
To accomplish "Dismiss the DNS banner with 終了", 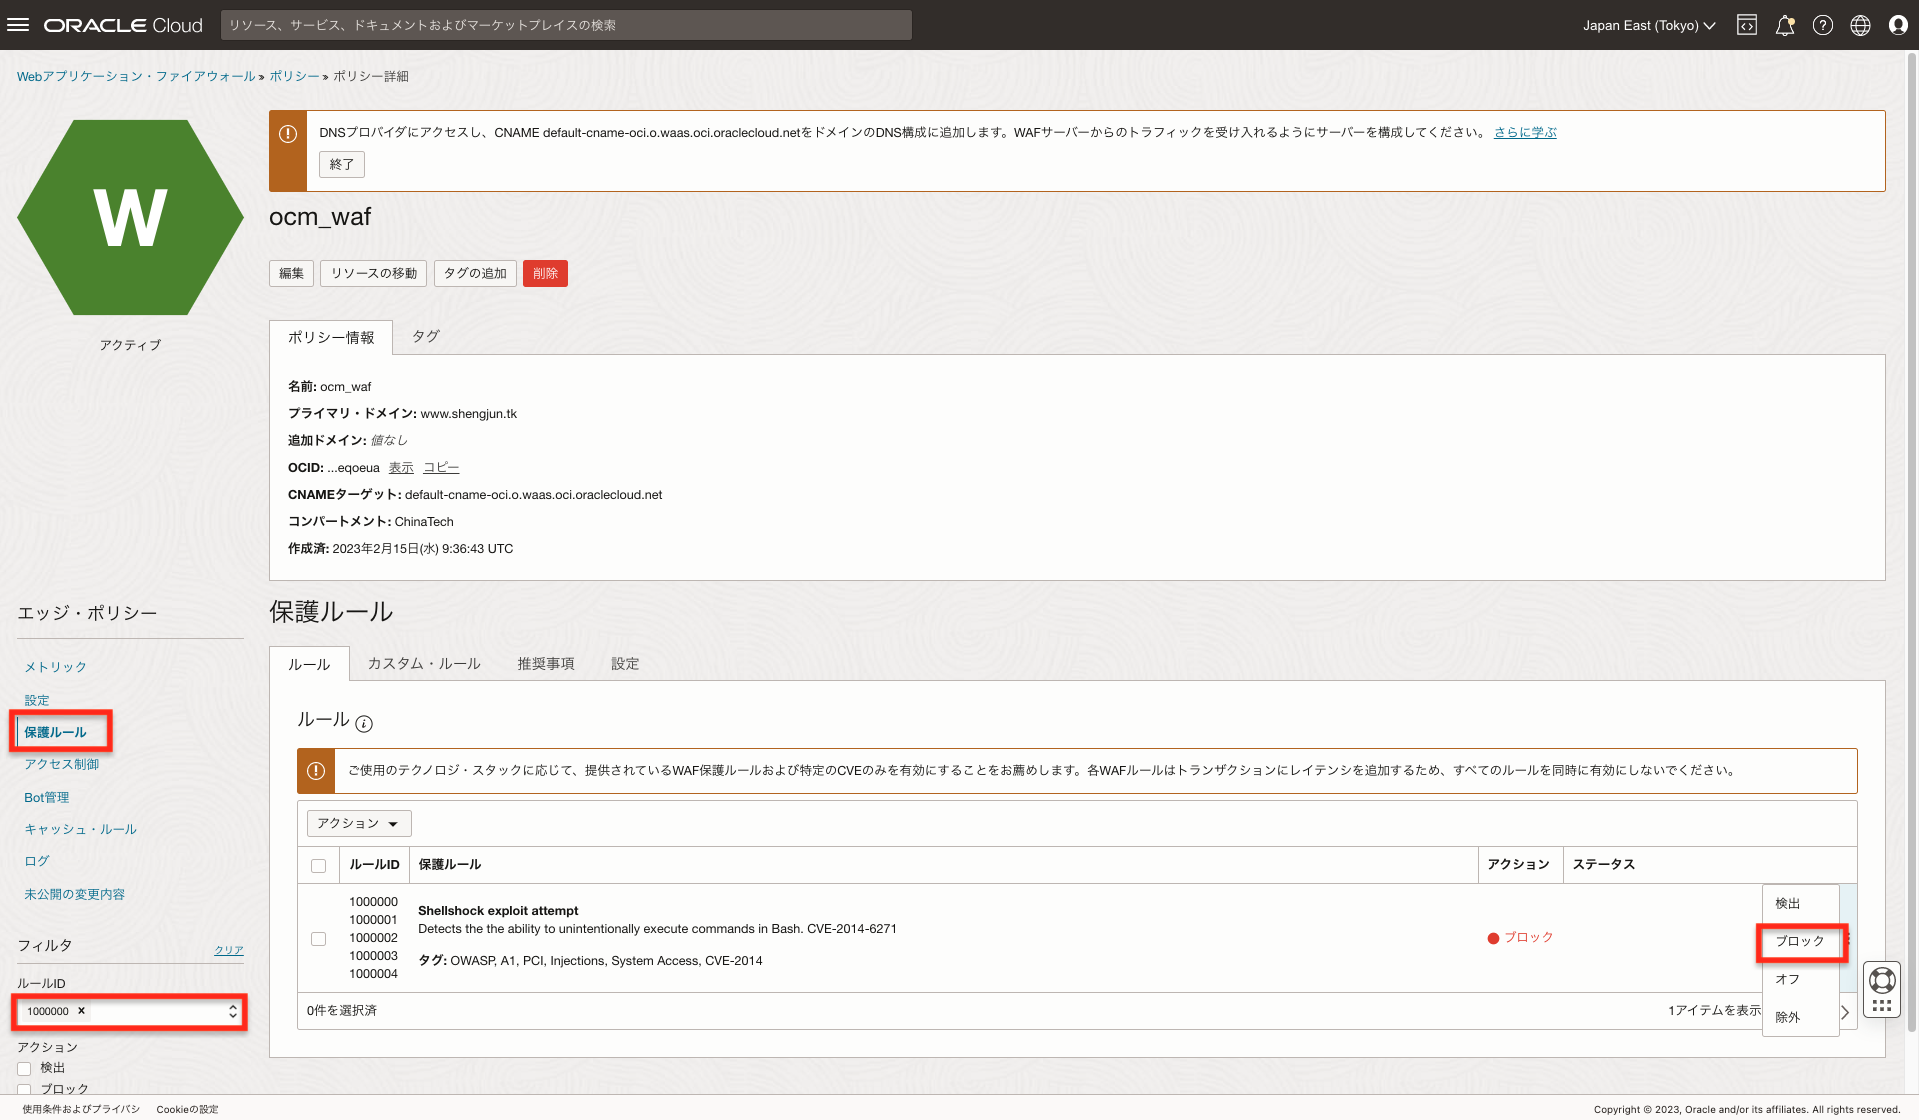I will tap(342, 164).
